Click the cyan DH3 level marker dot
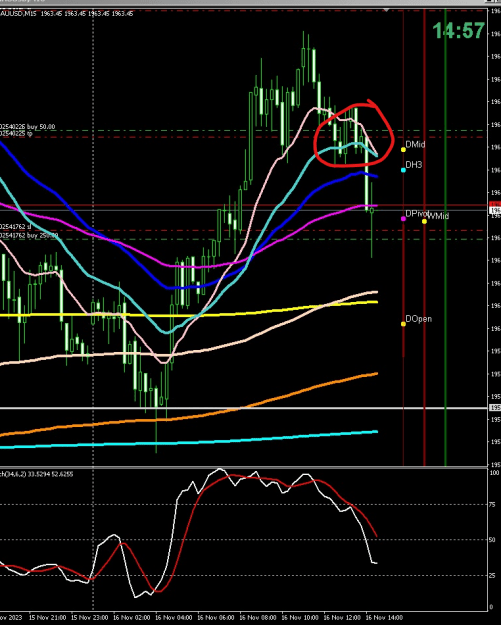 pos(403,170)
